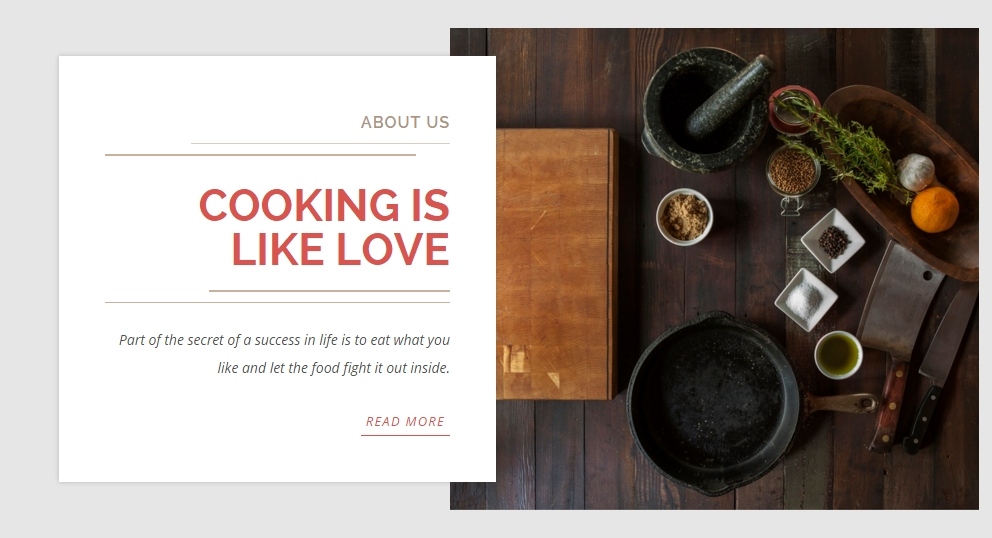Click the quote paragraph about eating what you like
This screenshot has width=992, height=538.
[x=284, y=354]
